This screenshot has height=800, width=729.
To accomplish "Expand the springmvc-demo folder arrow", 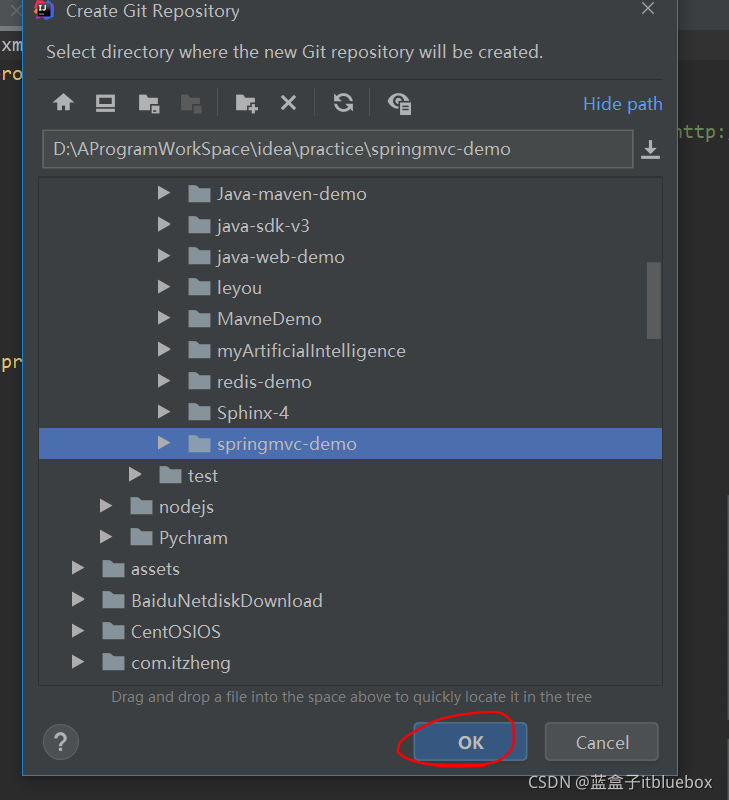I will point(163,443).
